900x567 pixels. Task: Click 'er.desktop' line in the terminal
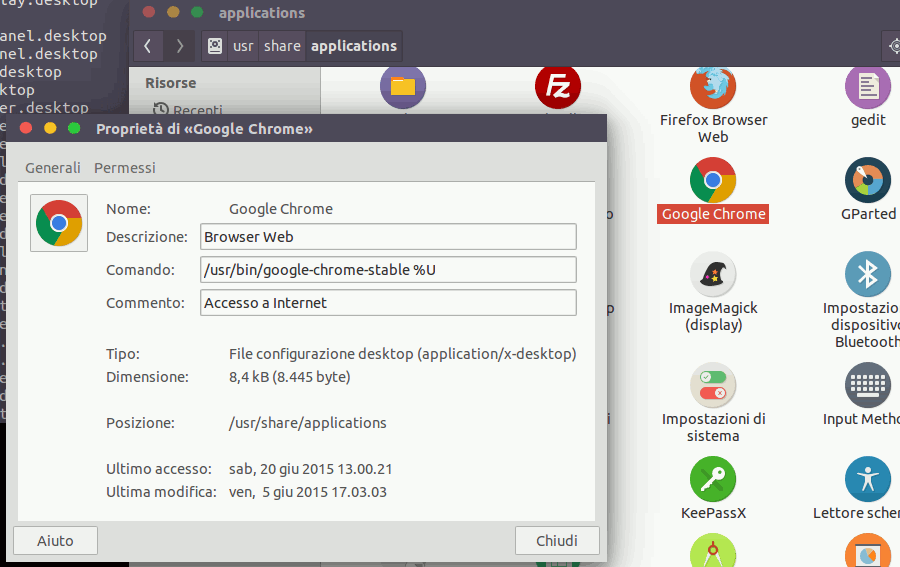[x=44, y=108]
